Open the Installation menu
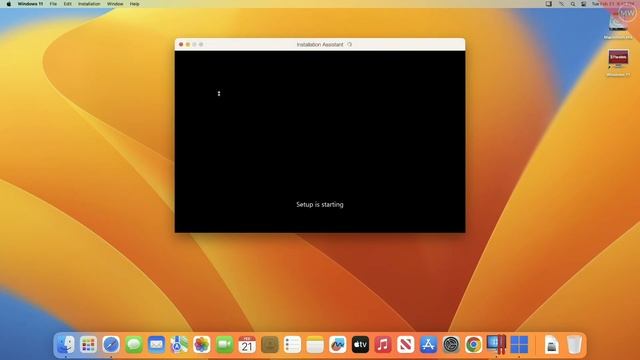 pos(89,4)
